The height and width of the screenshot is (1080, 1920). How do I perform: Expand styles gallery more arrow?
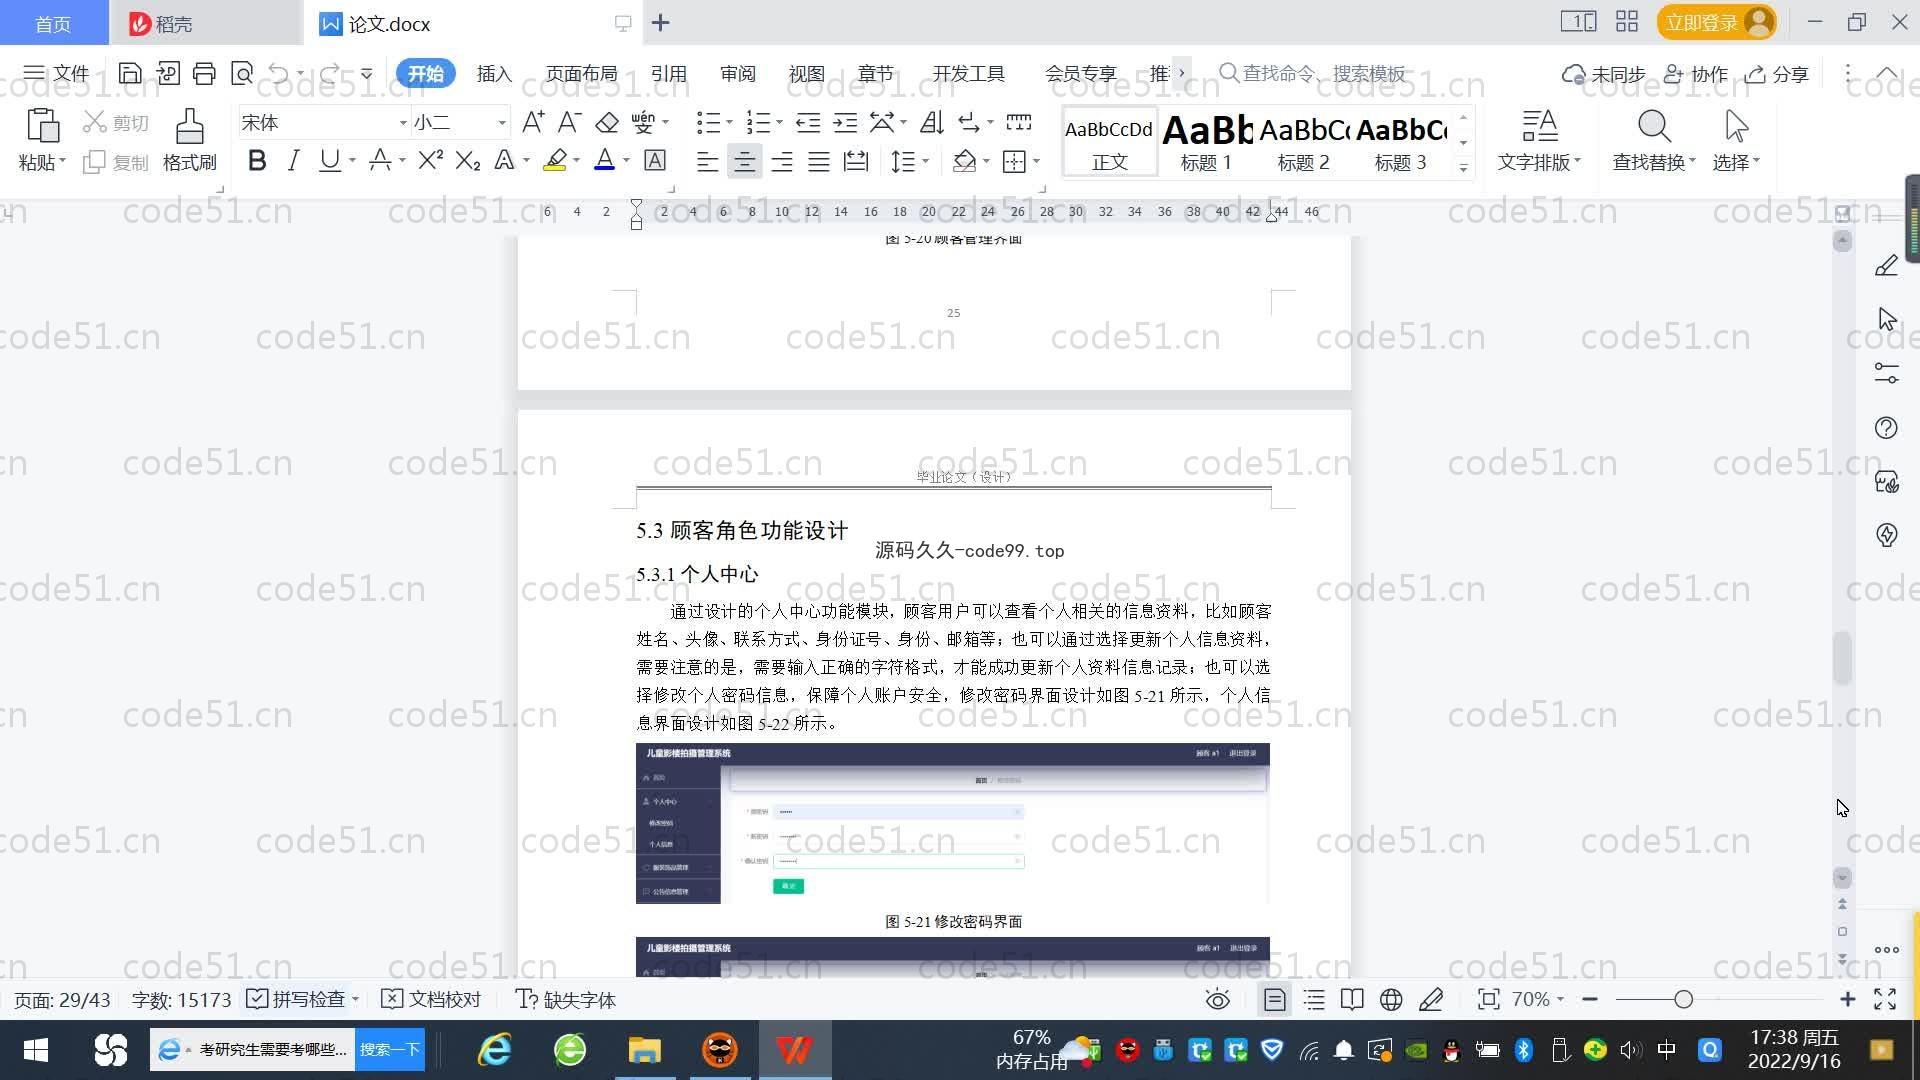click(1463, 167)
